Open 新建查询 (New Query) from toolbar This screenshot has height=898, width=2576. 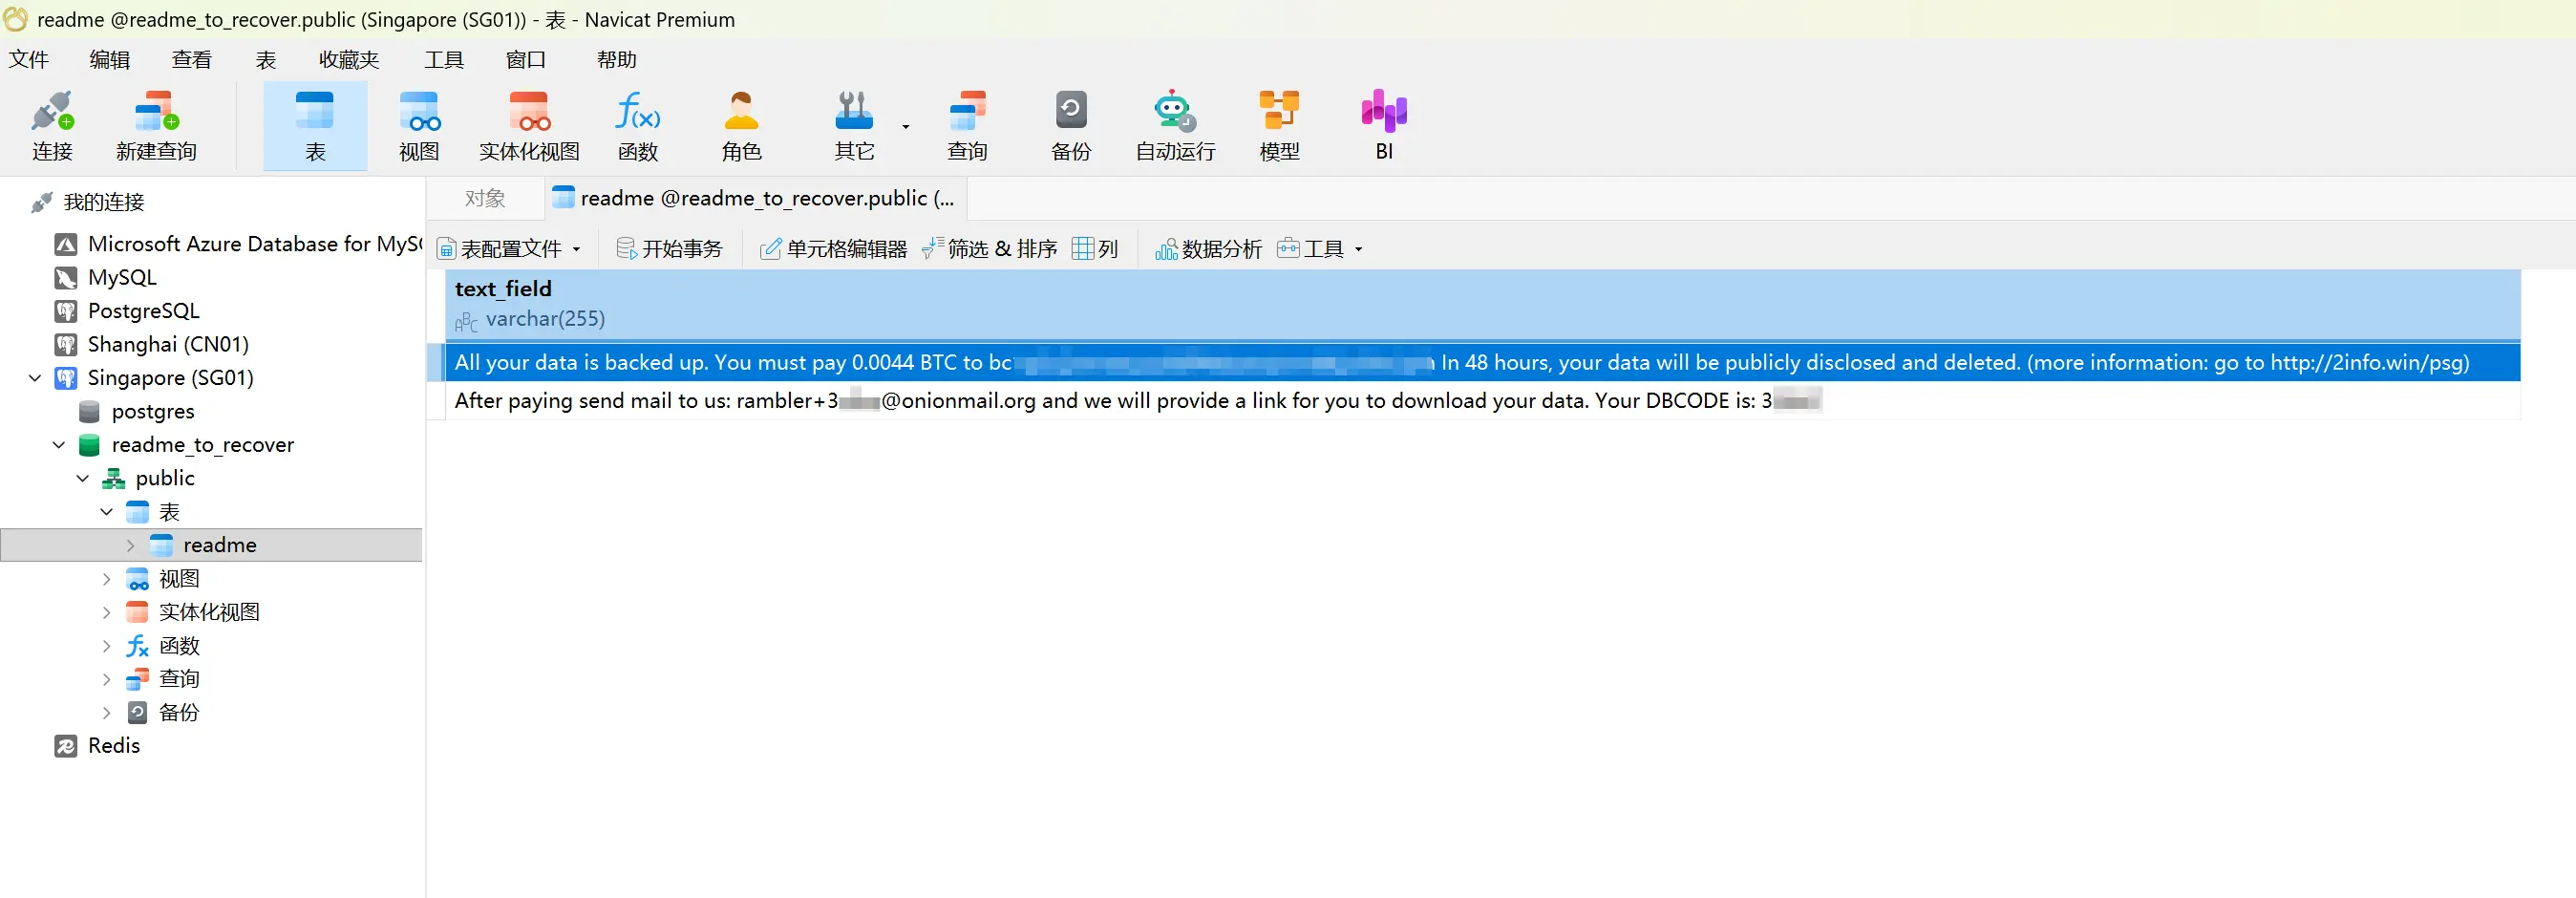[x=156, y=126]
